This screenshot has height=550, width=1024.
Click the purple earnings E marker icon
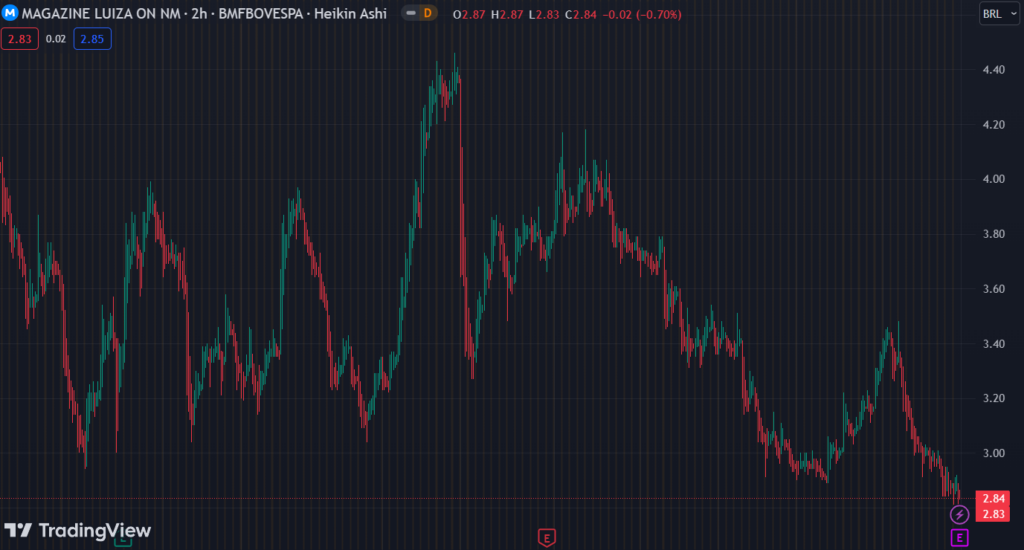[959, 538]
